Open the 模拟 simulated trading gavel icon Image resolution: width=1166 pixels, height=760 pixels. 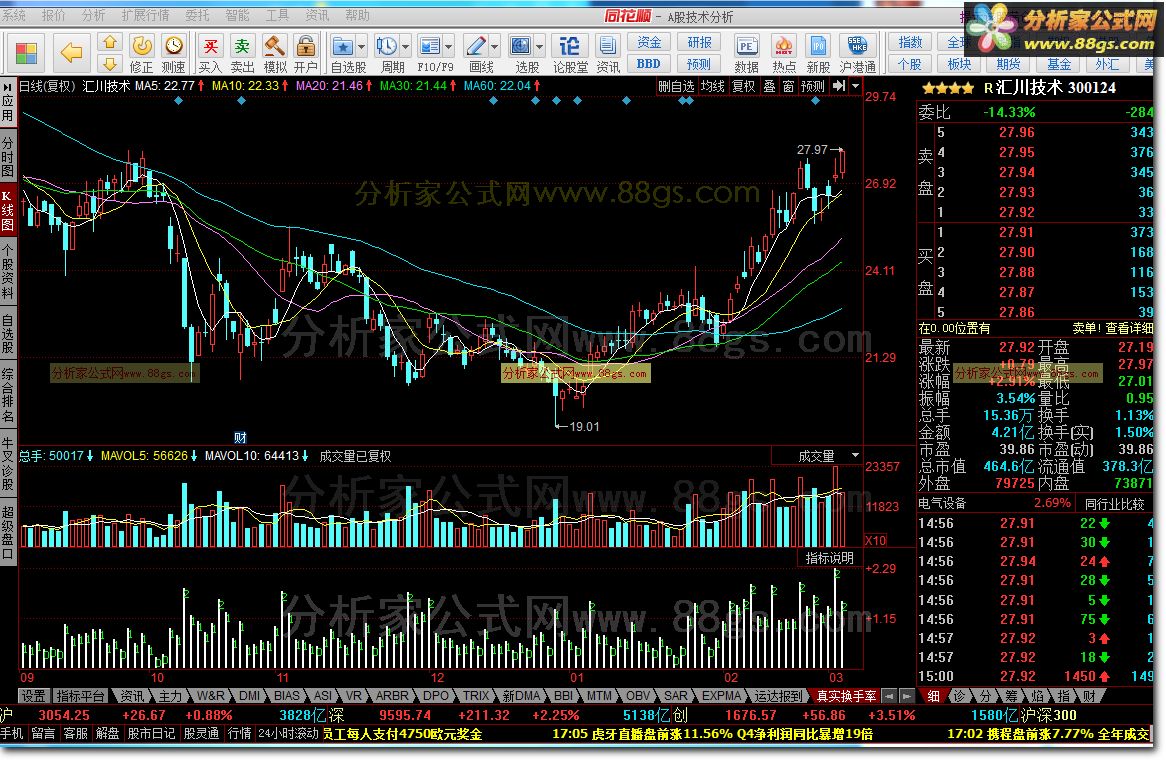click(x=274, y=53)
